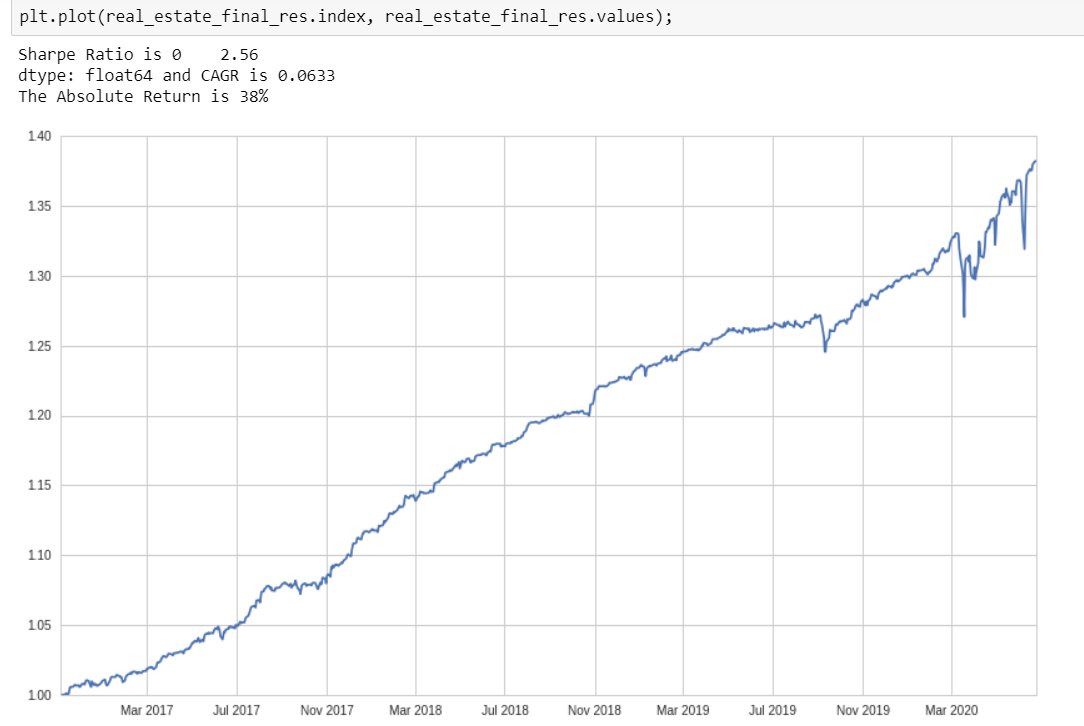1084x726 pixels.
Task: Click the Jul 2018 x-axis label
Action: pos(505,710)
